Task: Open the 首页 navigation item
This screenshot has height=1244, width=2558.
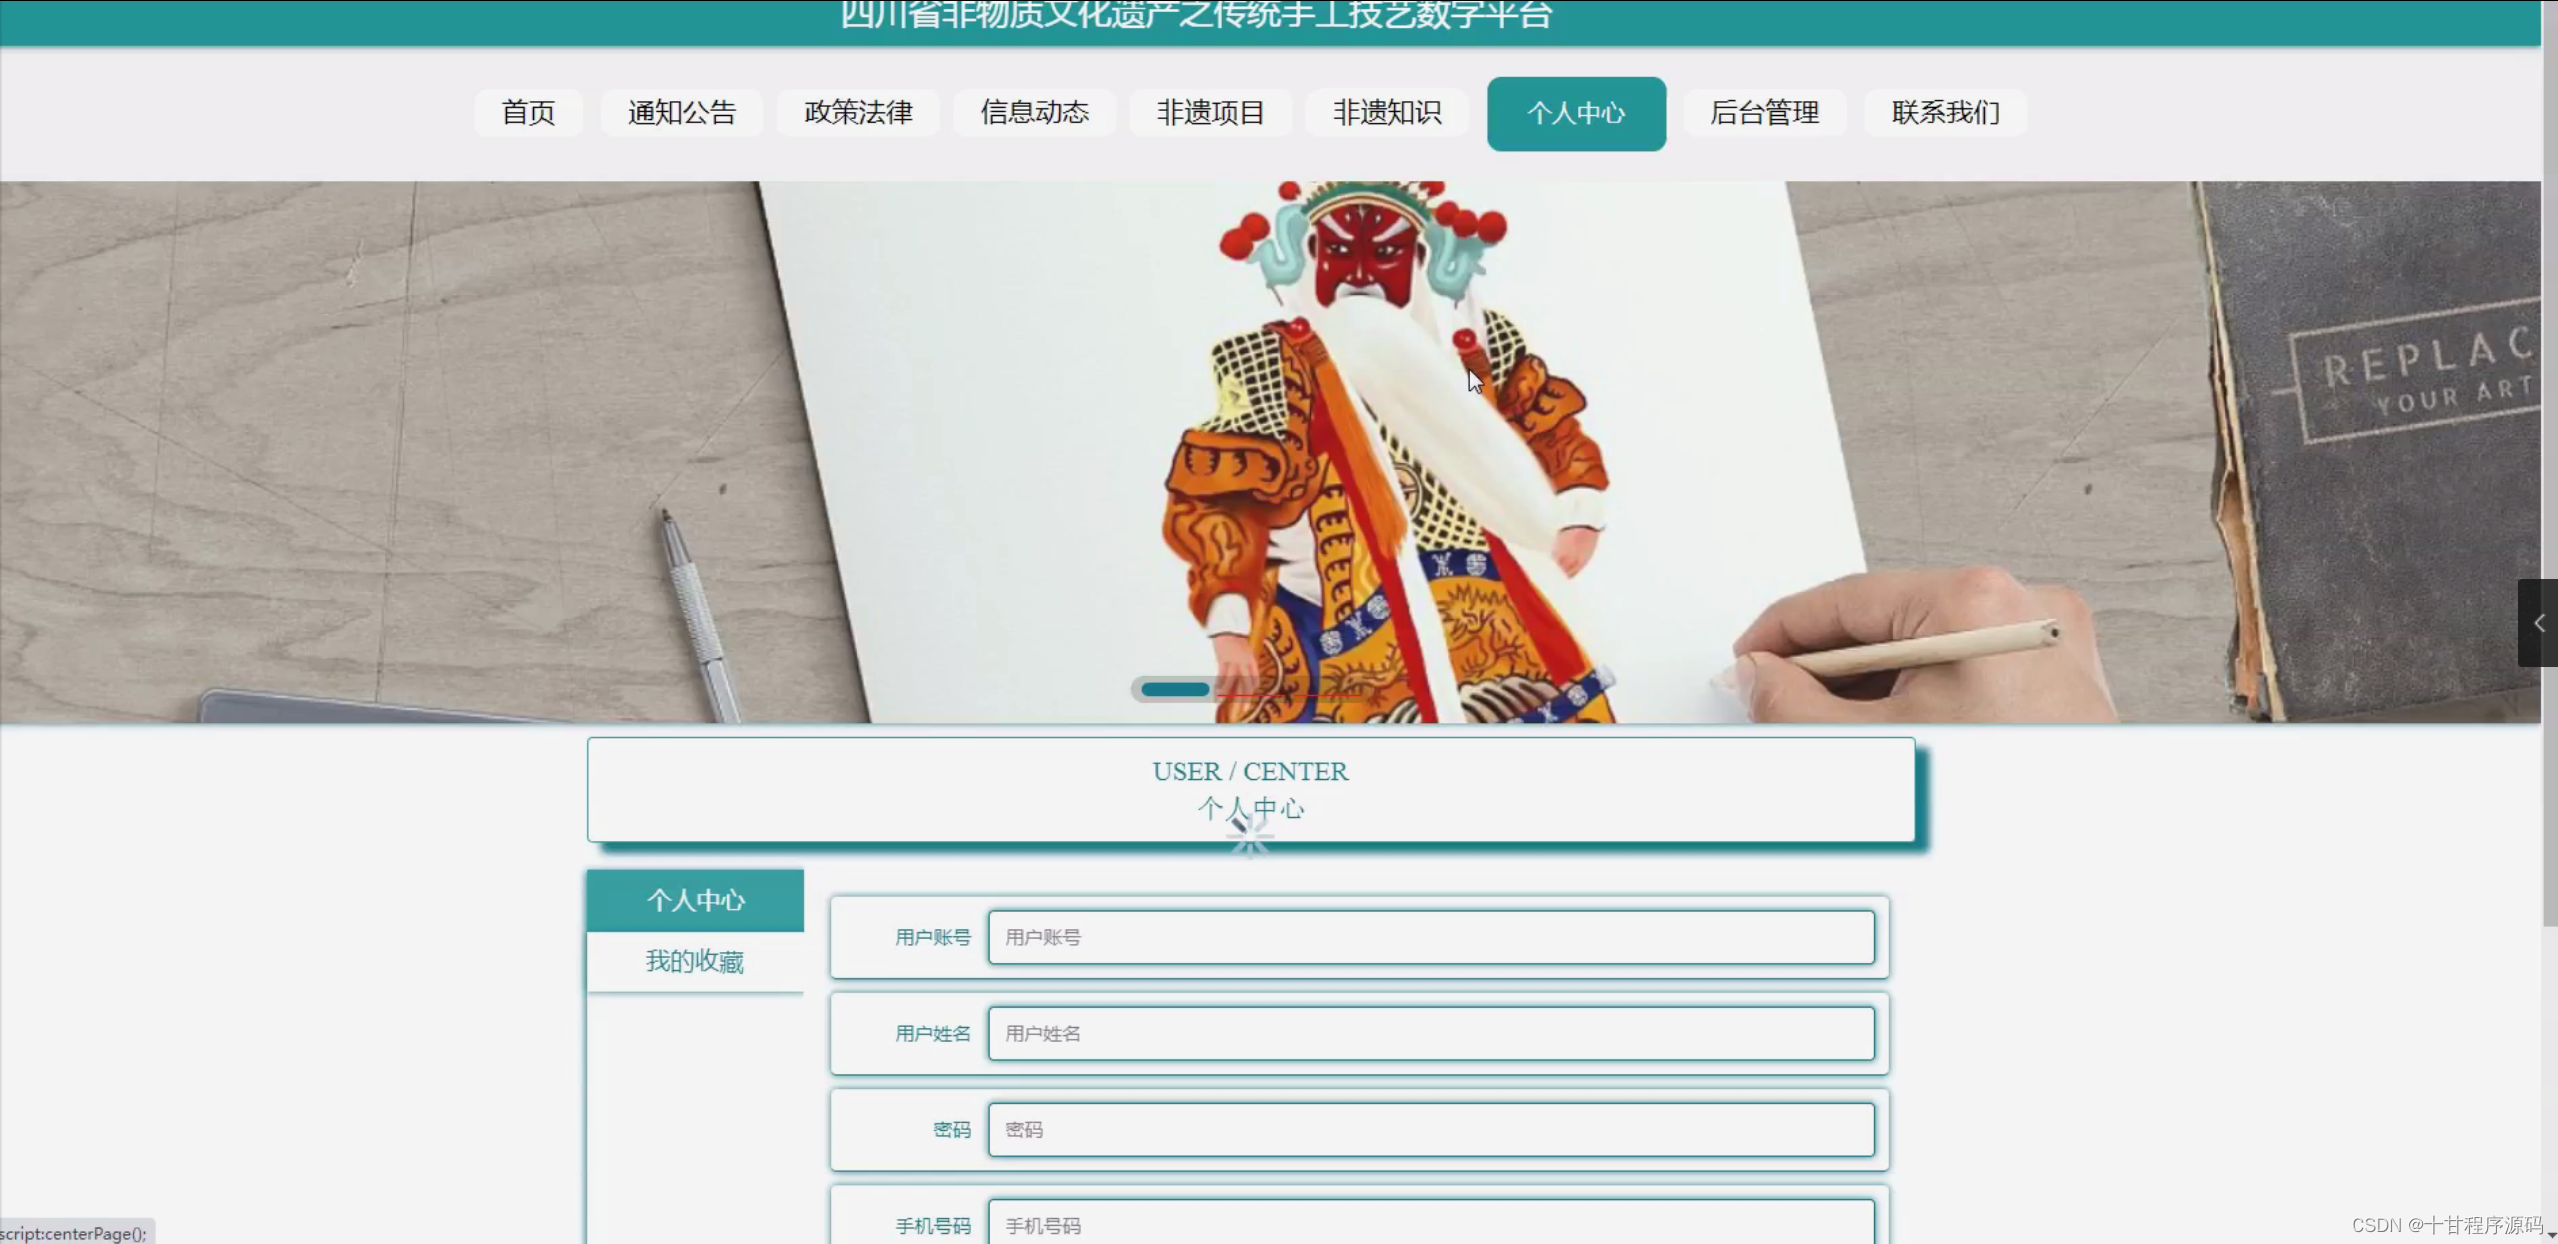Action: point(528,113)
